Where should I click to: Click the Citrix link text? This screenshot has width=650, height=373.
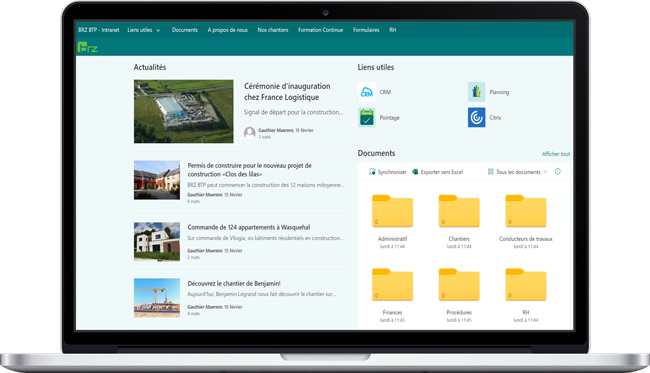[495, 118]
